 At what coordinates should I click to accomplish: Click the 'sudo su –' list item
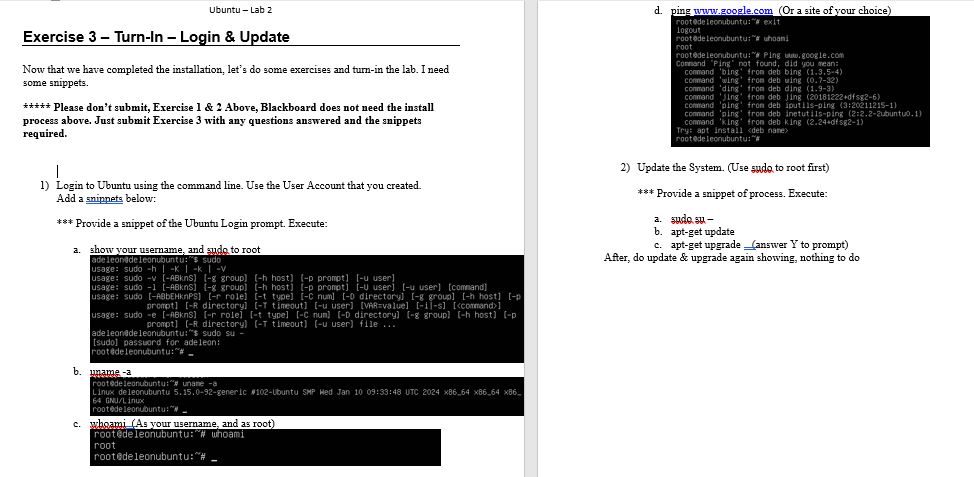692,219
